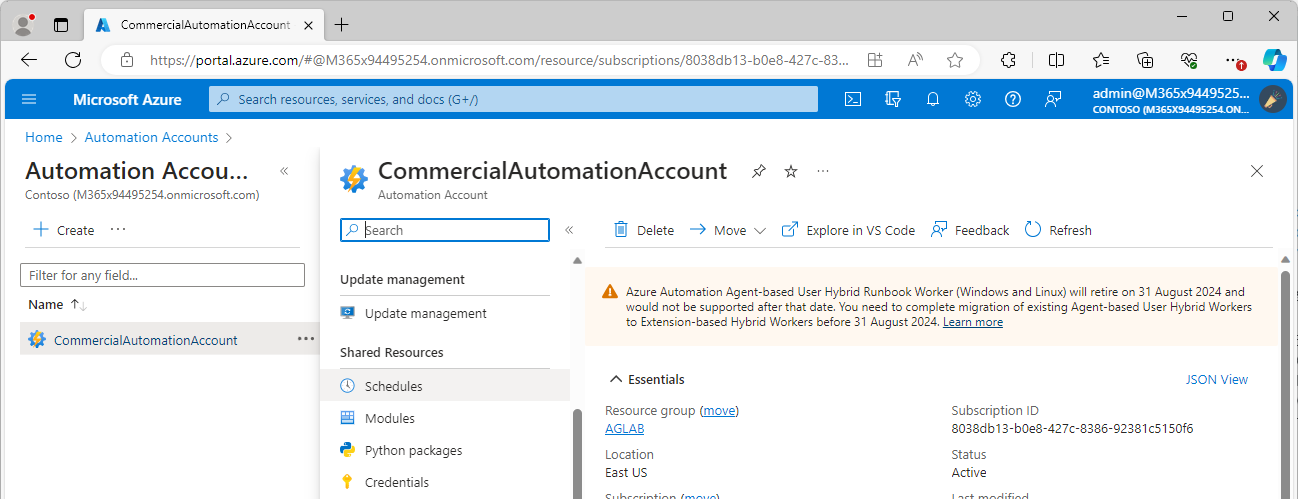This screenshot has width=1298, height=499.
Task: Go back in the browser
Action: tap(29, 60)
